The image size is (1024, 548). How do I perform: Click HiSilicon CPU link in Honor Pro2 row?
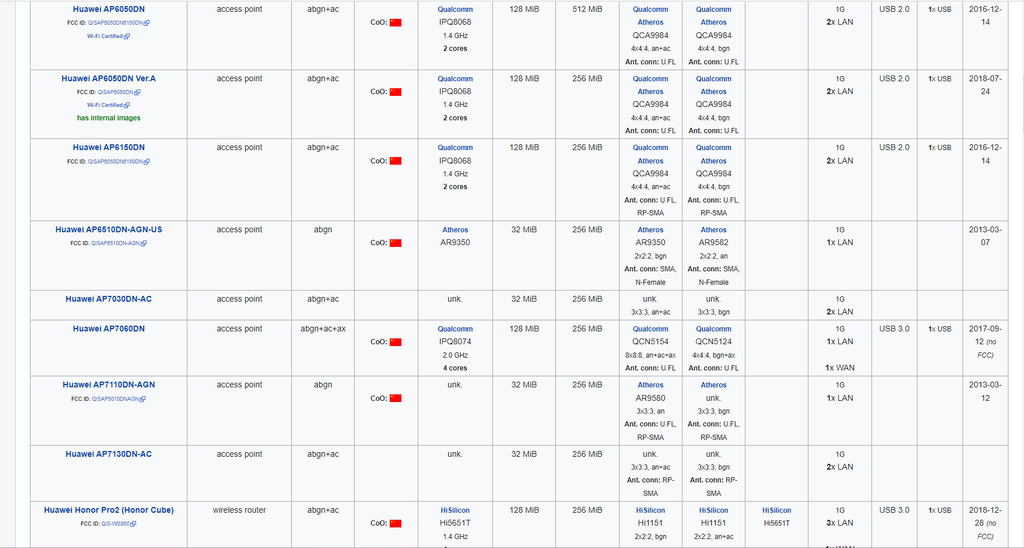(x=455, y=510)
